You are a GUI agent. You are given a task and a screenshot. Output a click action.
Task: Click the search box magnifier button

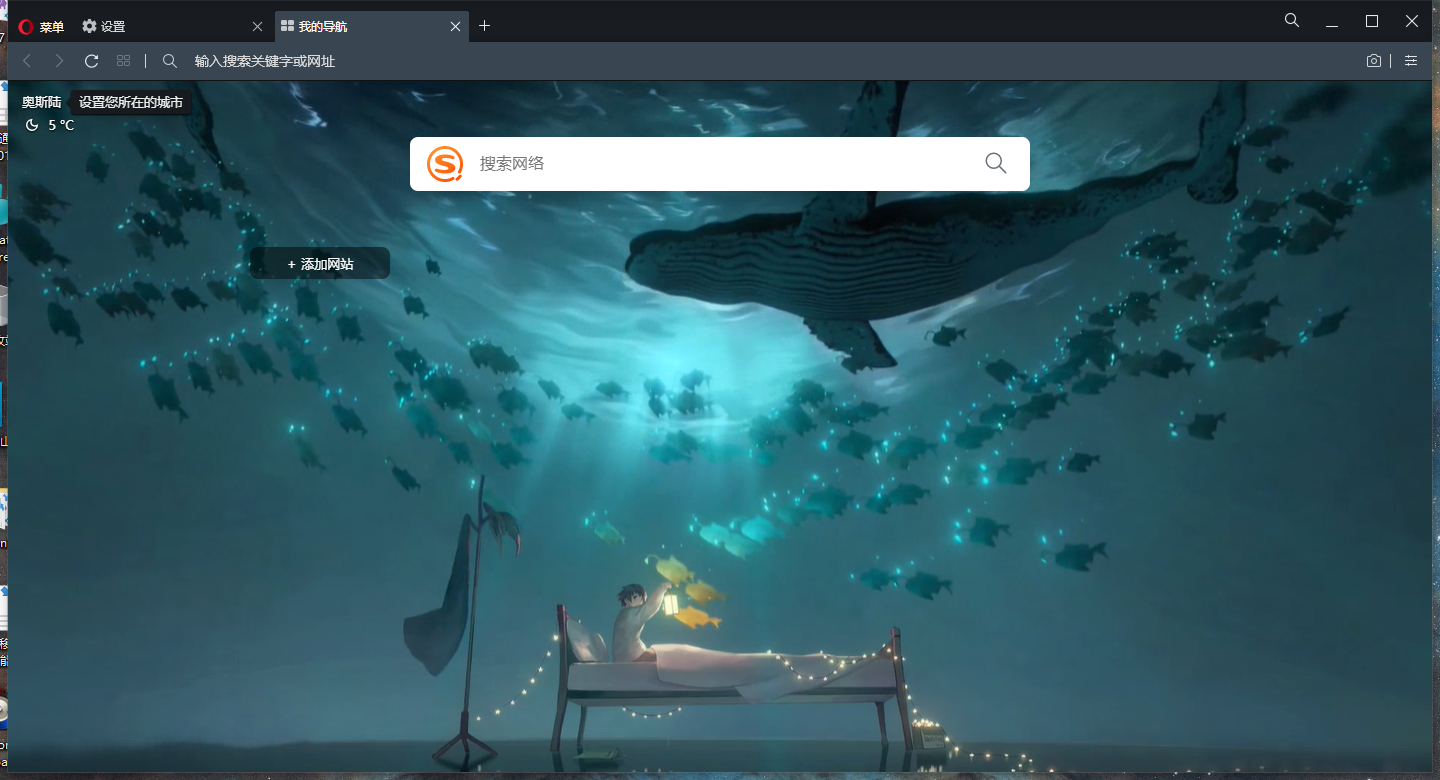click(996, 164)
